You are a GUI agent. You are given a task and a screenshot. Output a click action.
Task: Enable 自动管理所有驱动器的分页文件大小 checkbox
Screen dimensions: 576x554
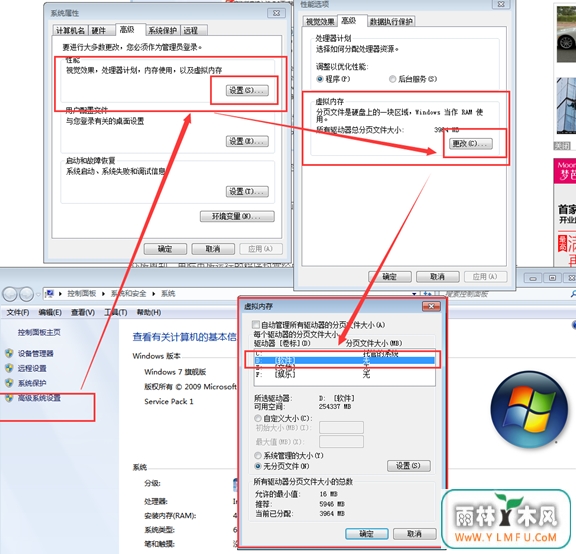coord(256,325)
